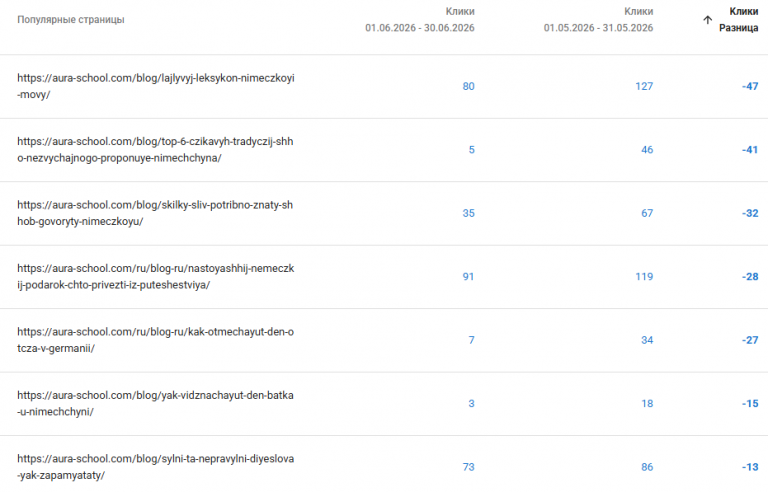This screenshot has width=768, height=492.
Task: Open the nastoyashhij-nemeczkij-podarok page row
Action: 384,277
